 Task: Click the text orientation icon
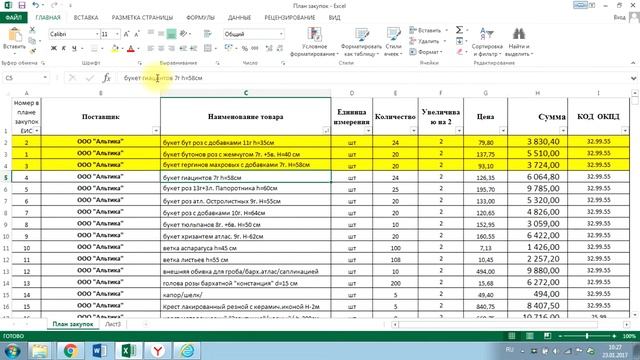(x=183, y=34)
